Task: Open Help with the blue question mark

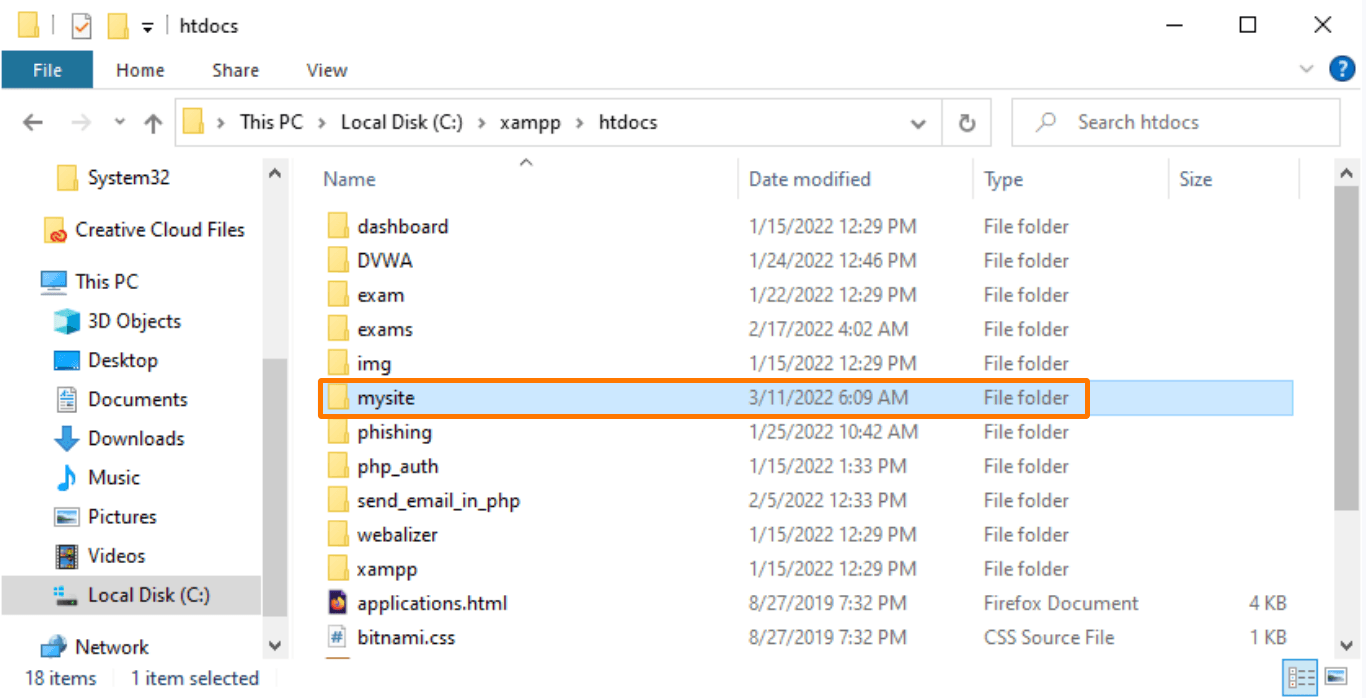Action: coord(1342,69)
